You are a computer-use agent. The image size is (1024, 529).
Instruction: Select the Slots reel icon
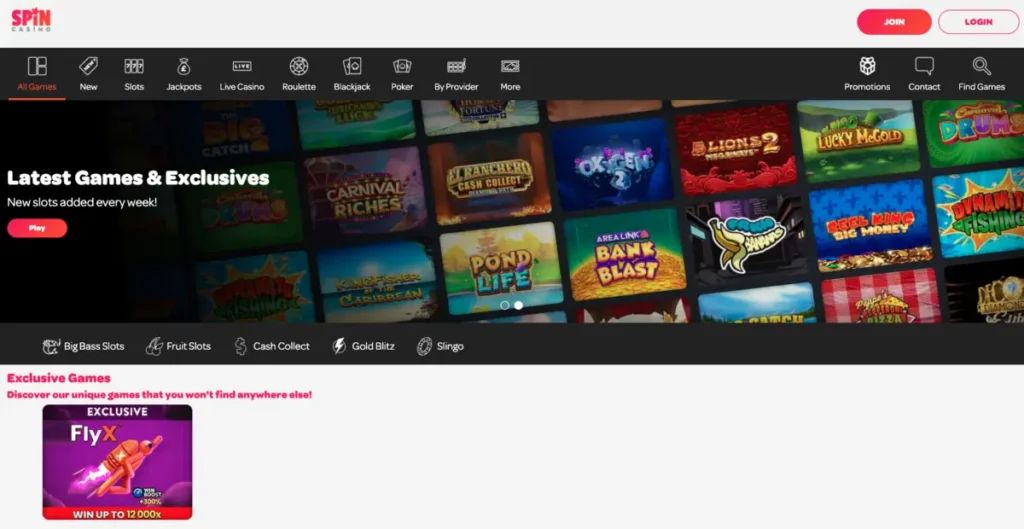(x=134, y=66)
